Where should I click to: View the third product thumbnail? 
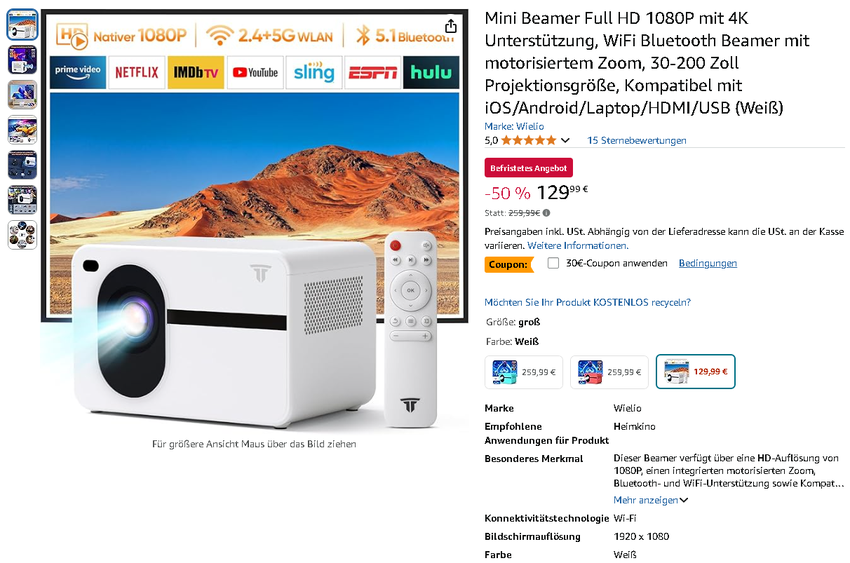coord(22,95)
